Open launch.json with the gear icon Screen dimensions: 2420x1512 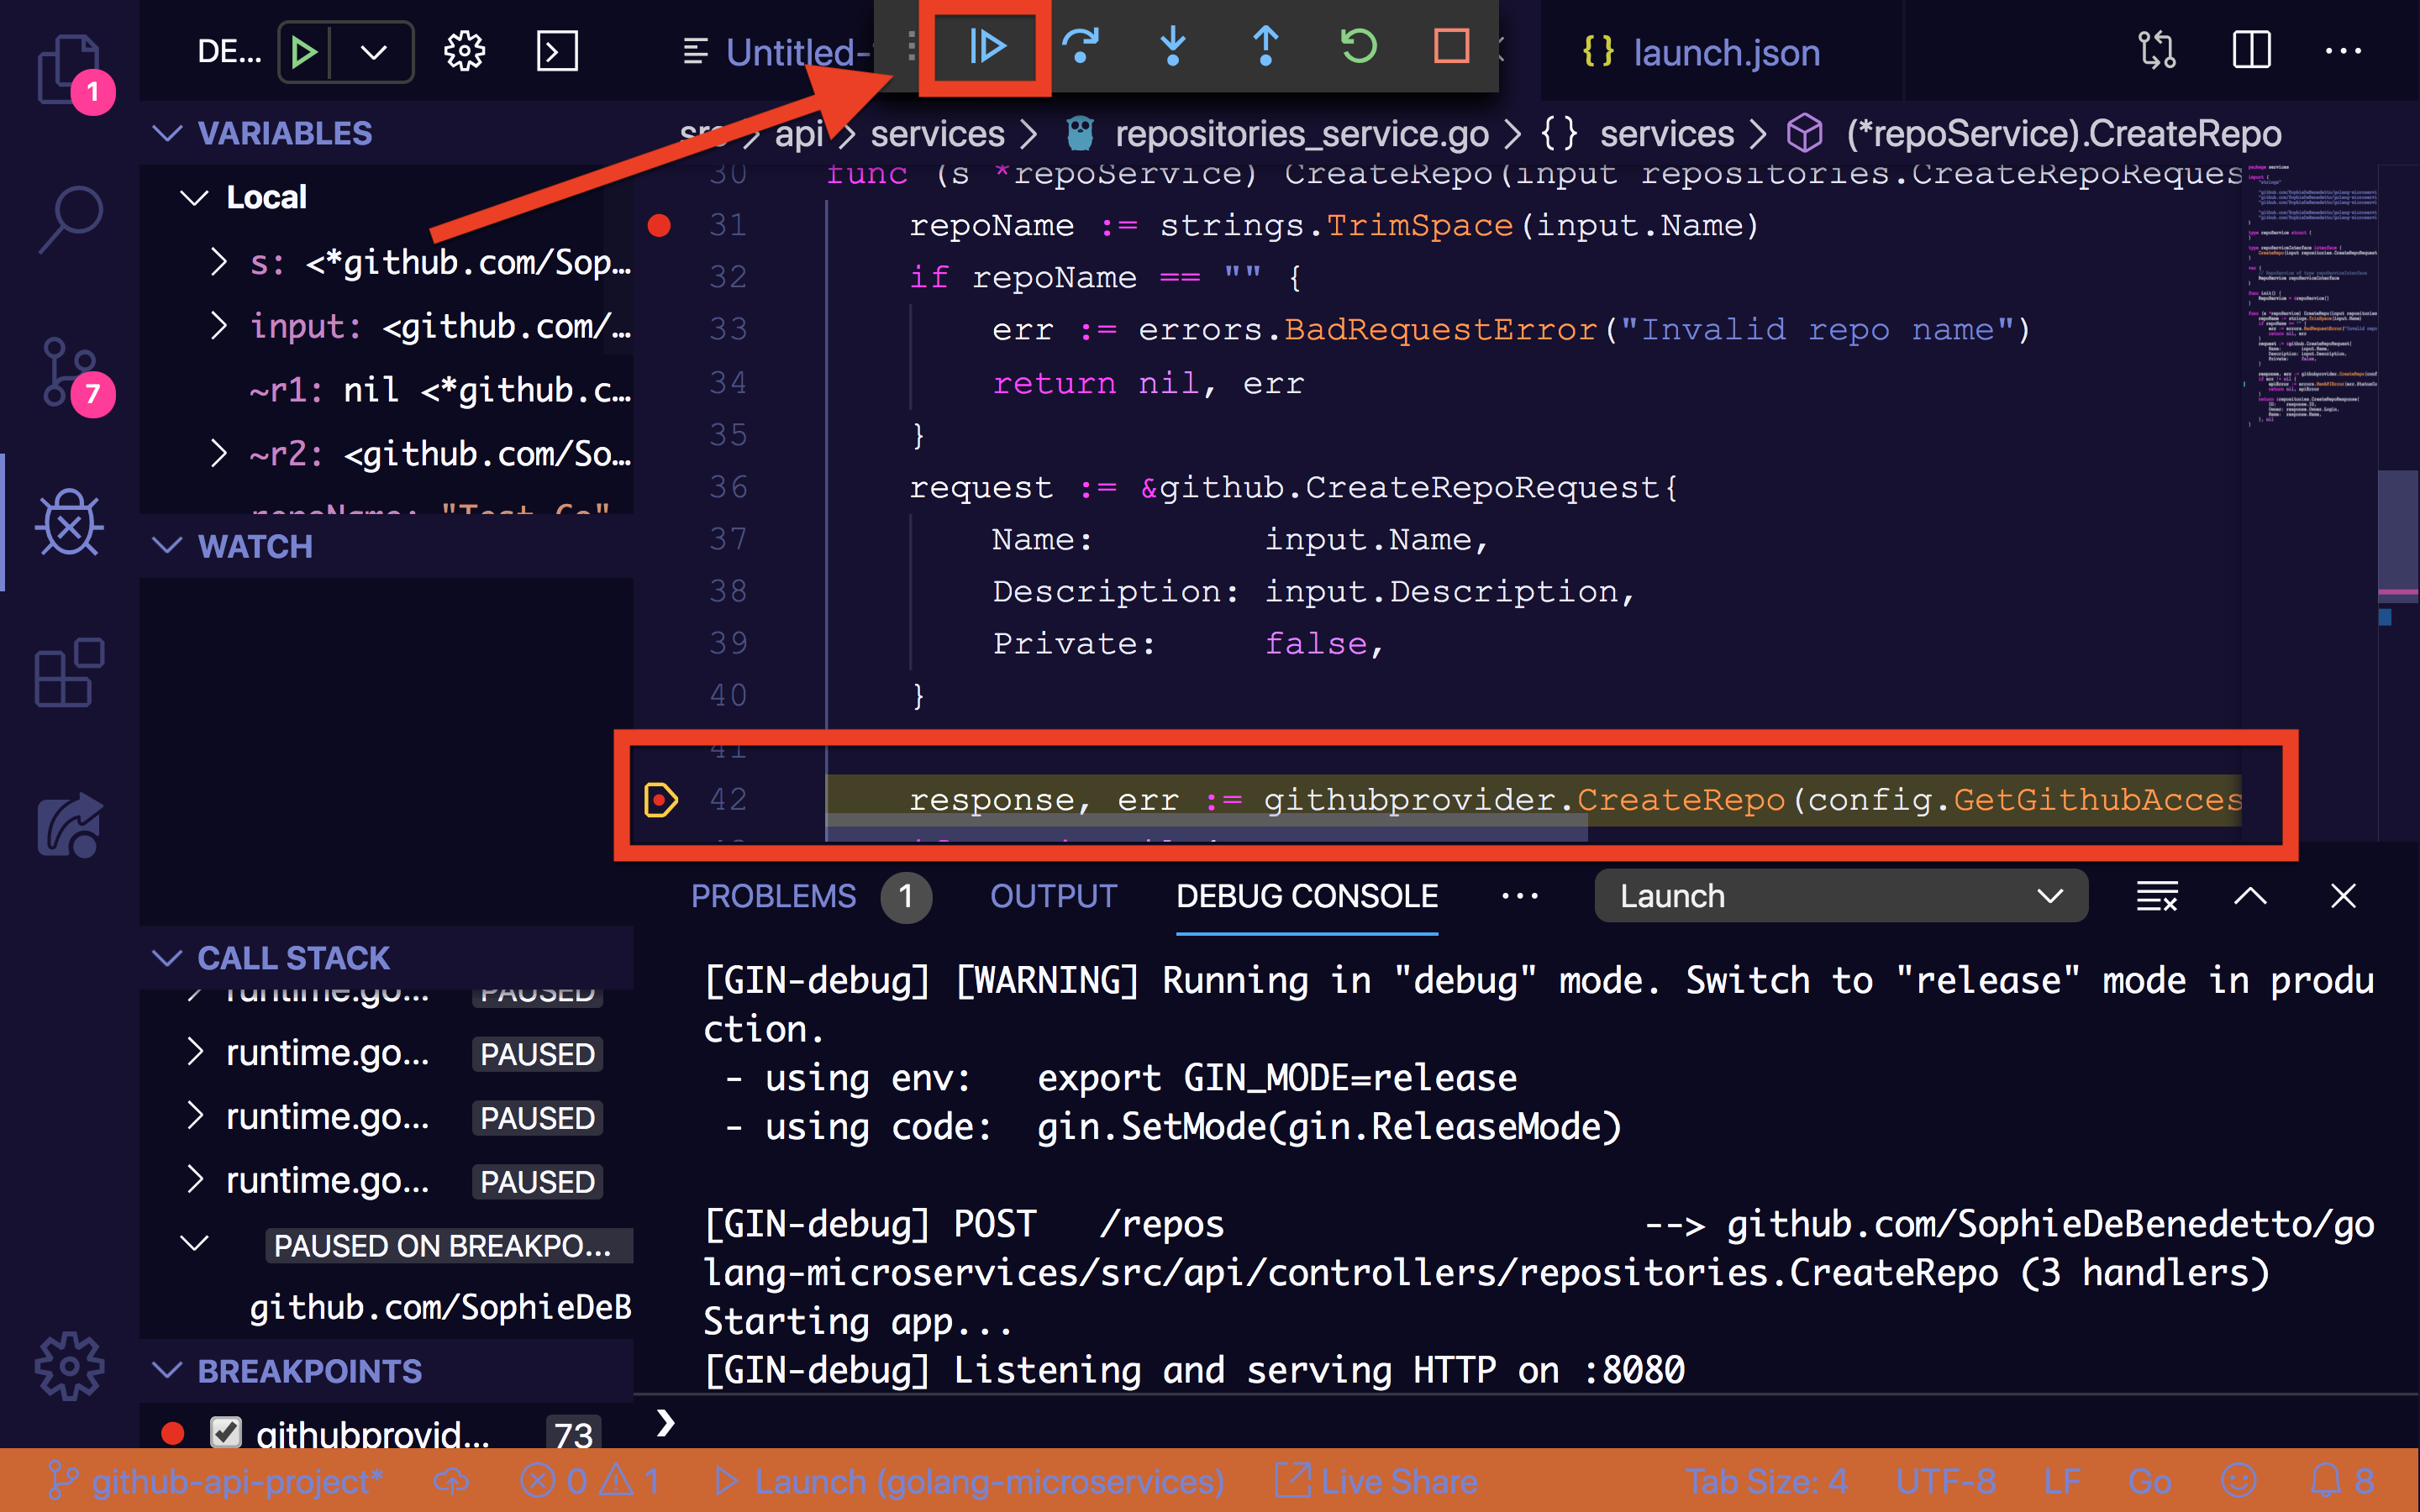464,51
